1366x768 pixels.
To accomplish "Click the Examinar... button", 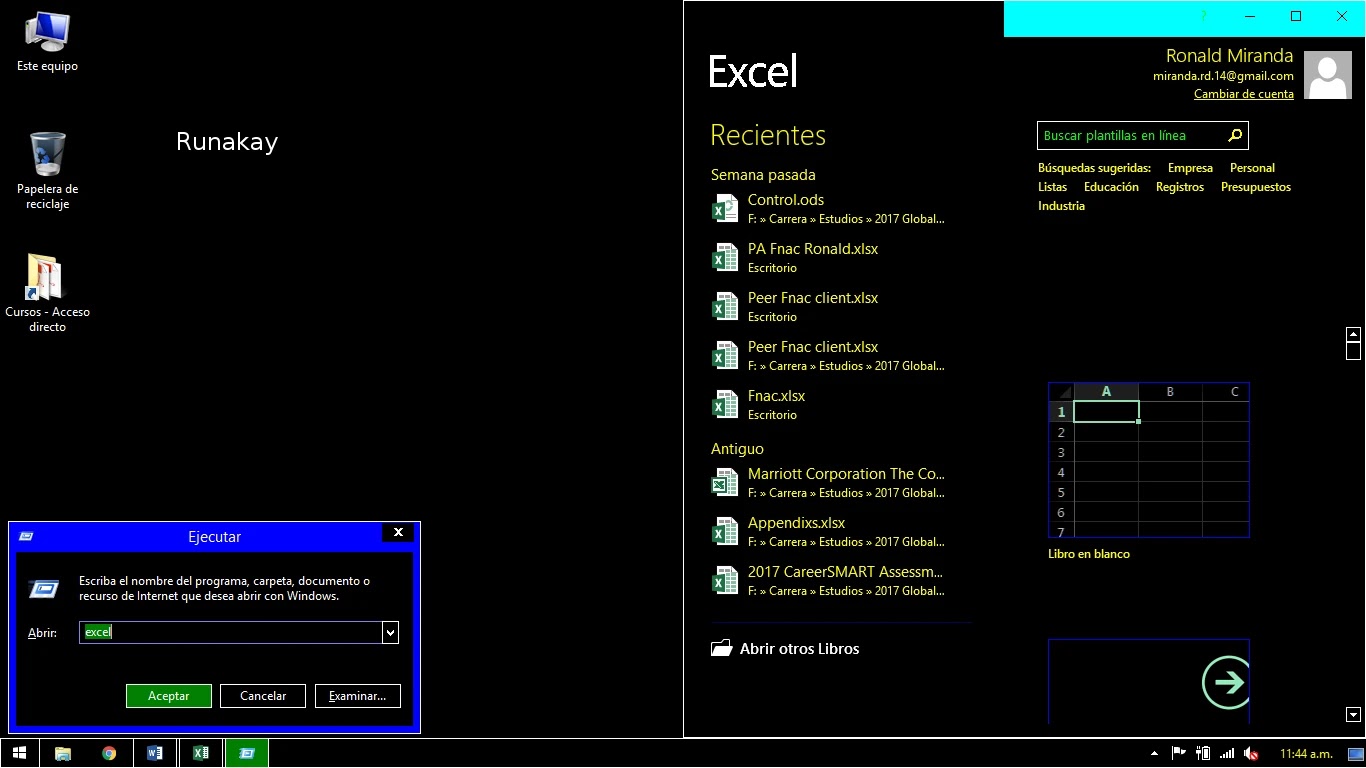I will (x=358, y=696).
